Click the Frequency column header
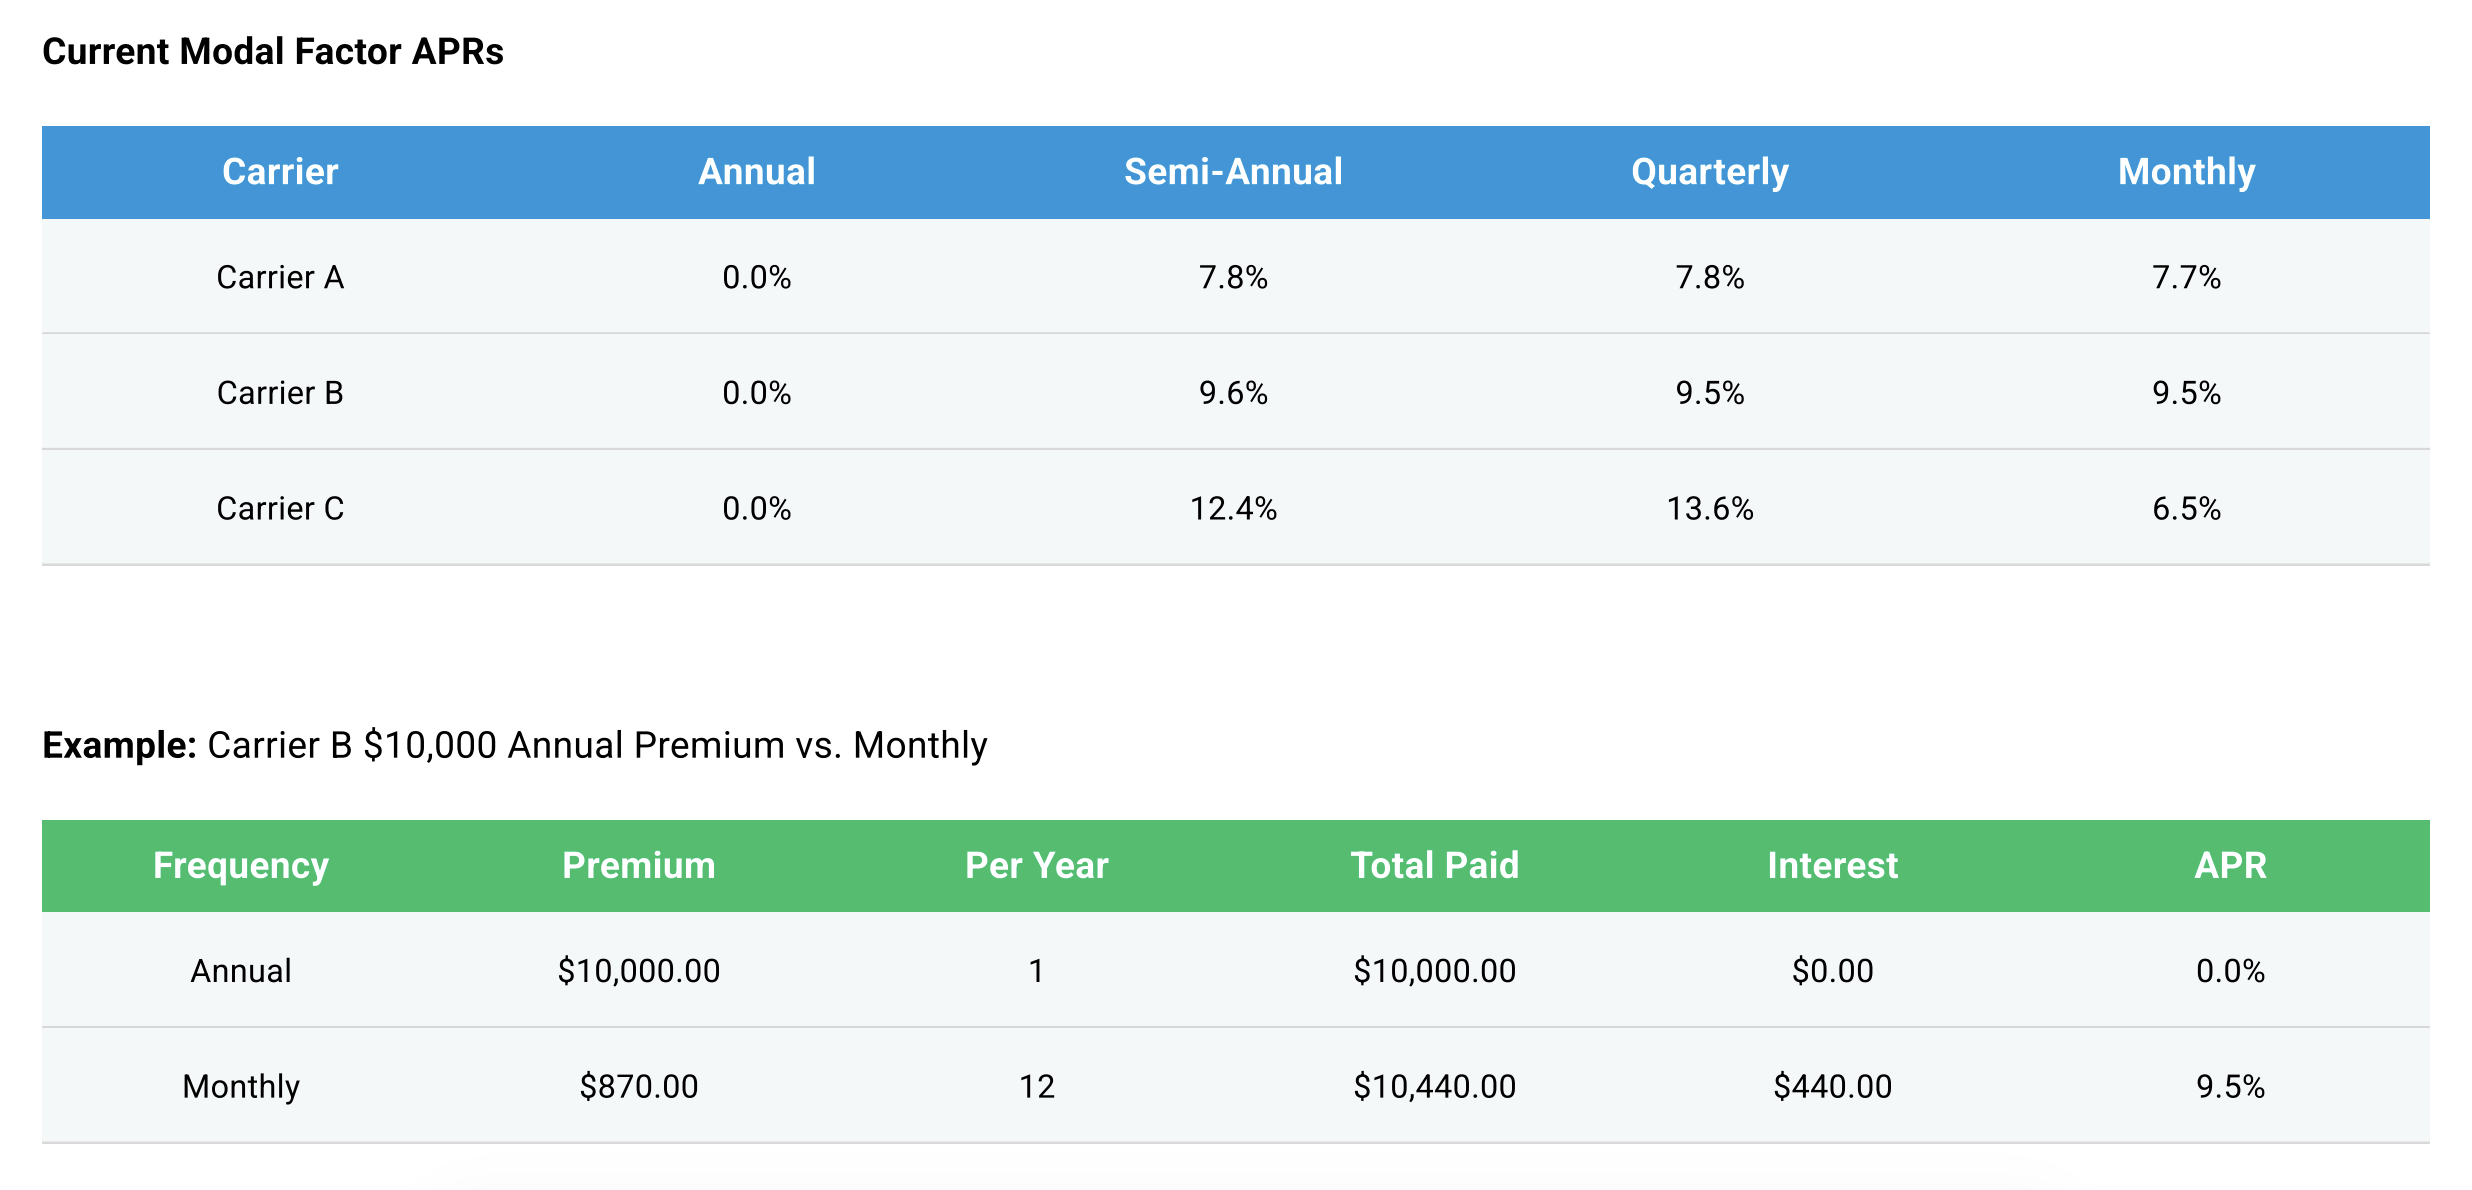 241,866
